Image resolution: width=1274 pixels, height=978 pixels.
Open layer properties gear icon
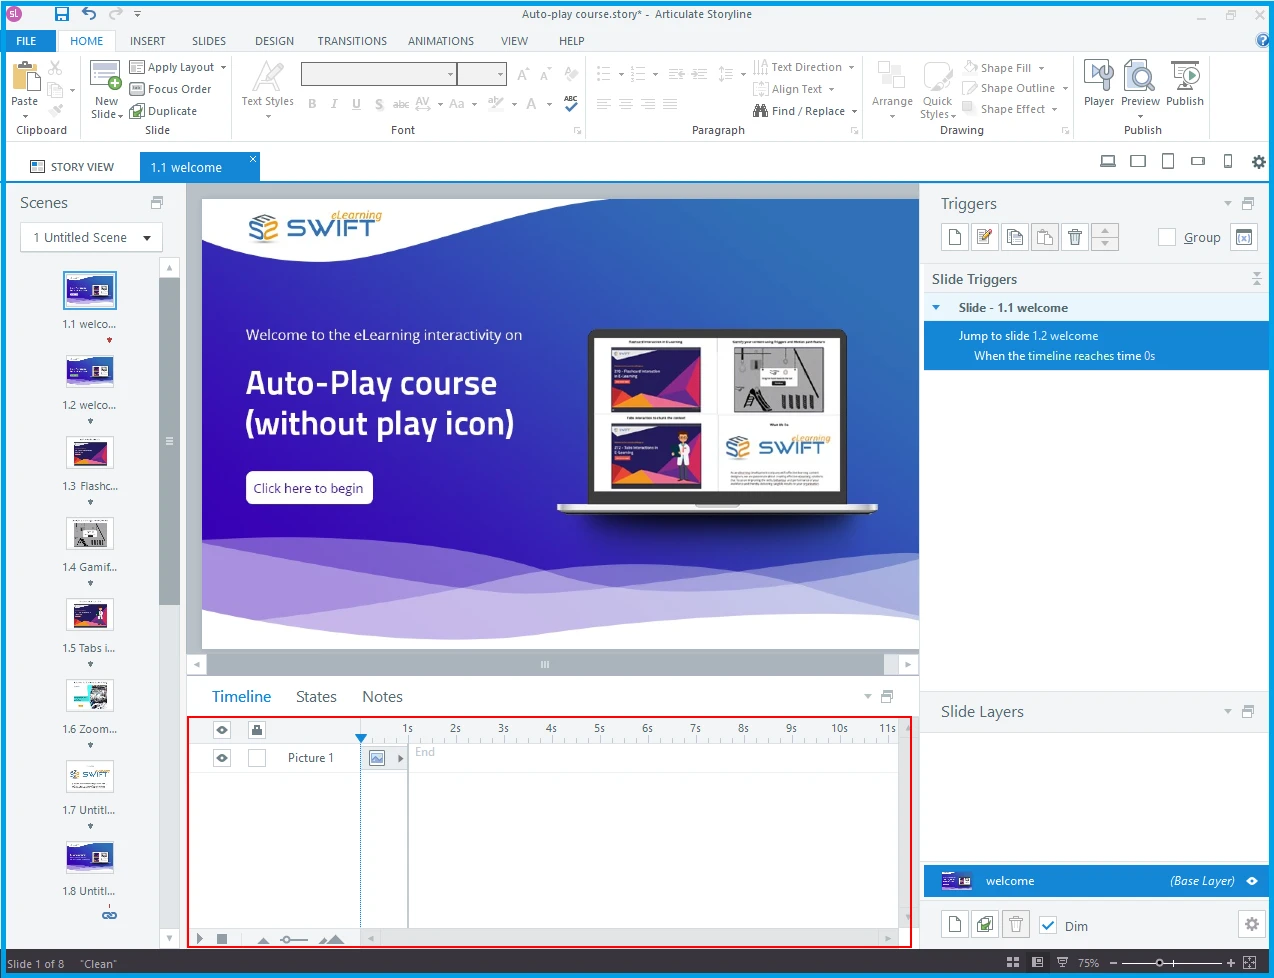[x=1251, y=924]
